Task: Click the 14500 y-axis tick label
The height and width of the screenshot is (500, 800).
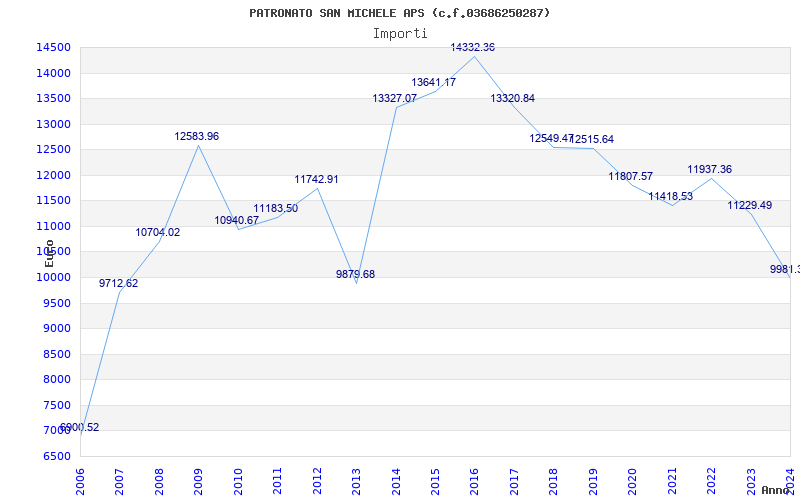Action: [53, 47]
